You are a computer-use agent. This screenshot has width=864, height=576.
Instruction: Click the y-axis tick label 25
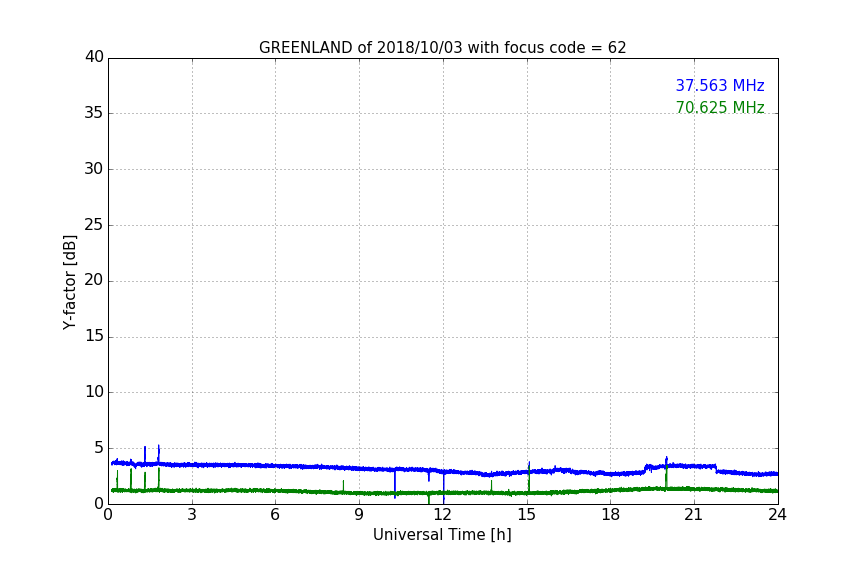94,225
